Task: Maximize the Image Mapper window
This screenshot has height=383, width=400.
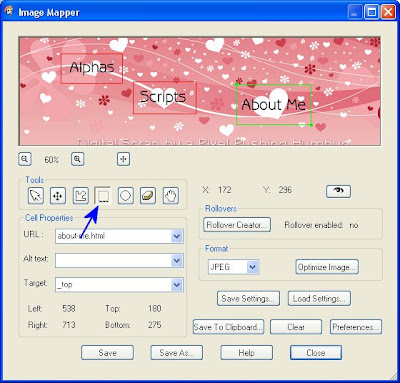Action: click(371, 13)
